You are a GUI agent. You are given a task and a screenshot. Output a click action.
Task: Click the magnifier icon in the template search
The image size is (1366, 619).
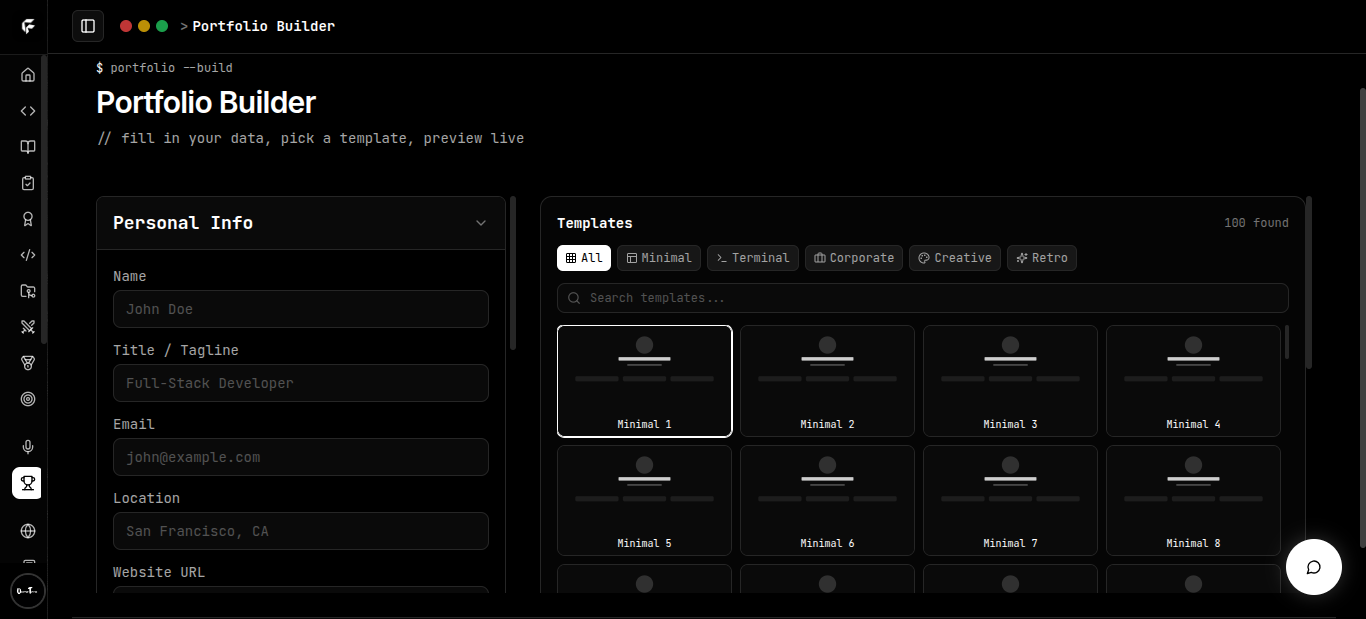pyautogui.click(x=574, y=298)
